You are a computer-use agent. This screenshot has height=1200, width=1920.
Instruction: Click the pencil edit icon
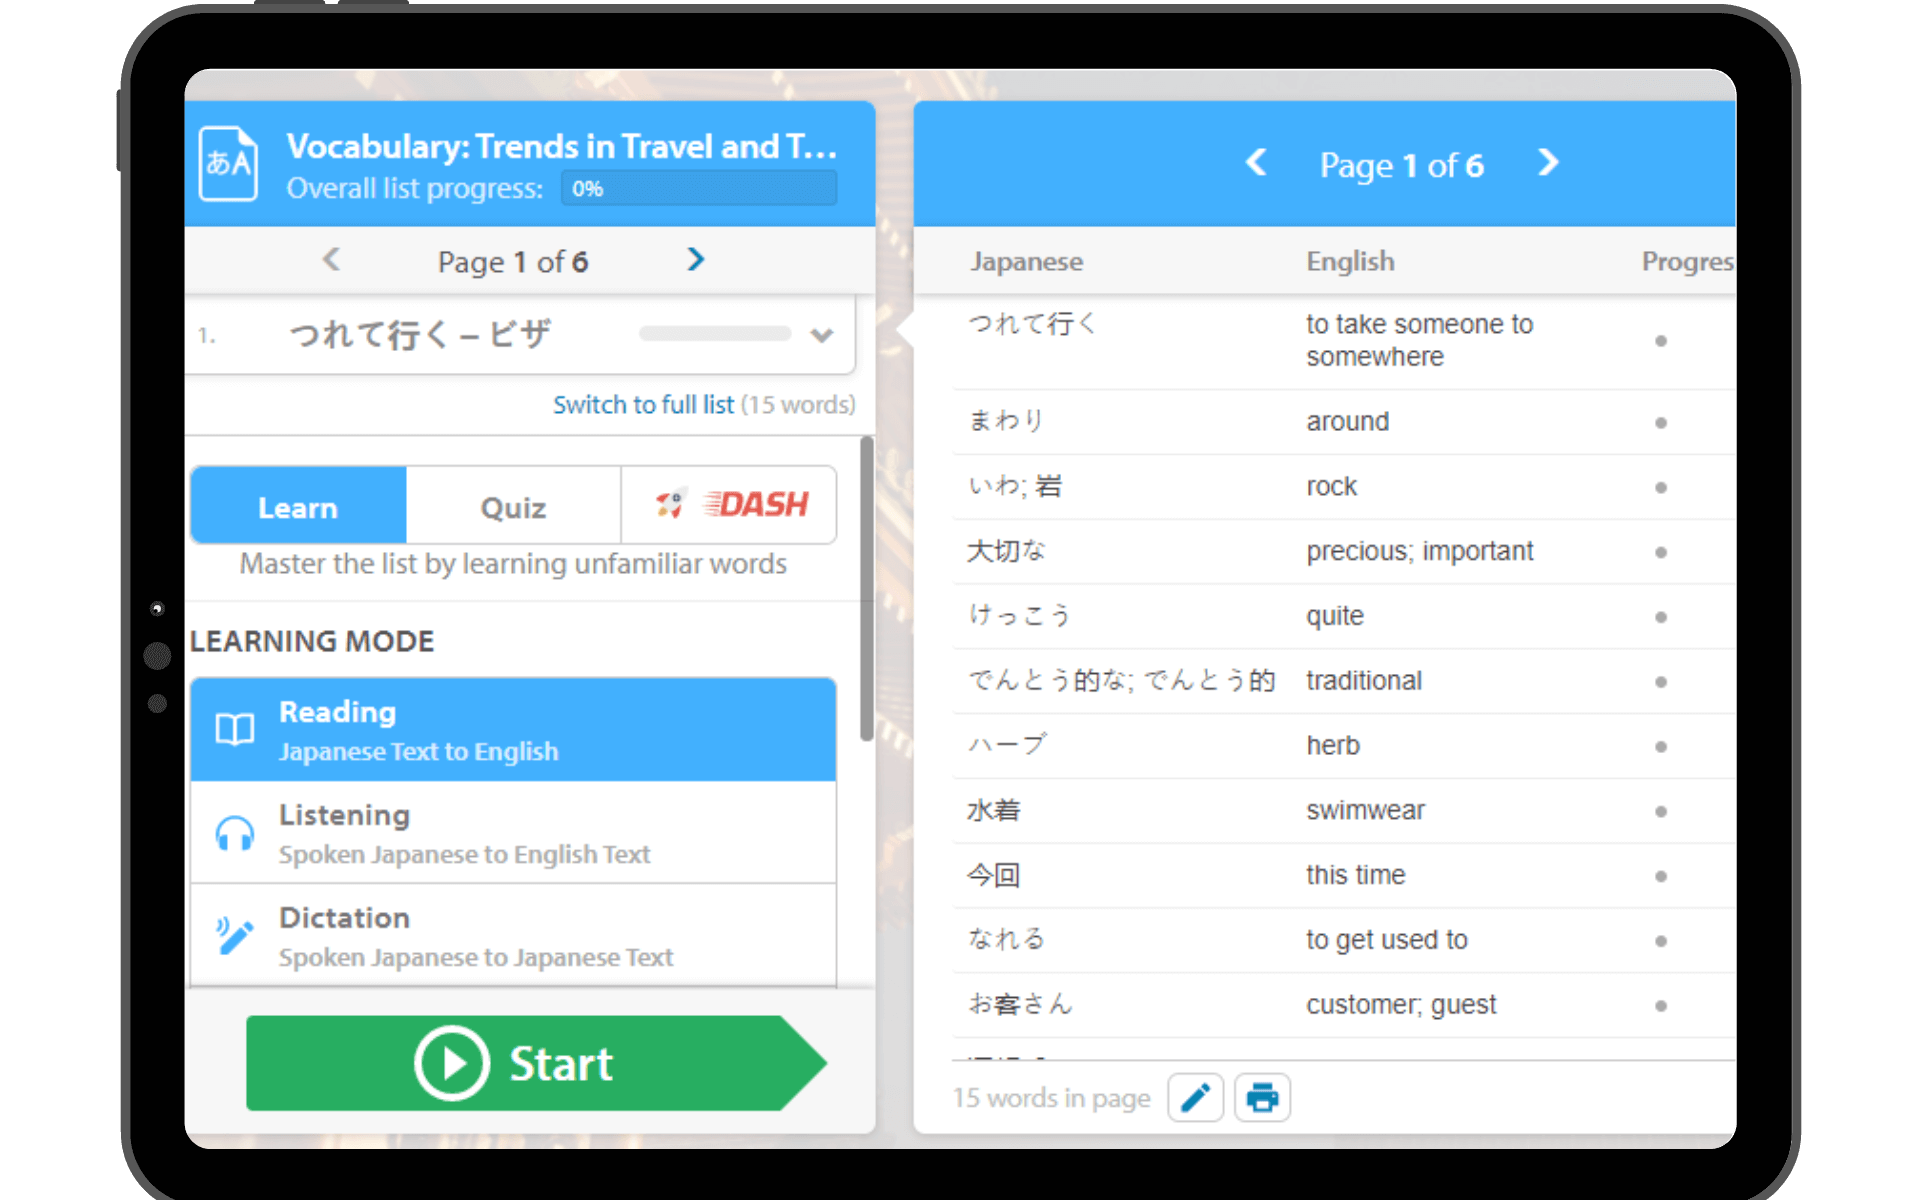(x=1195, y=1098)
